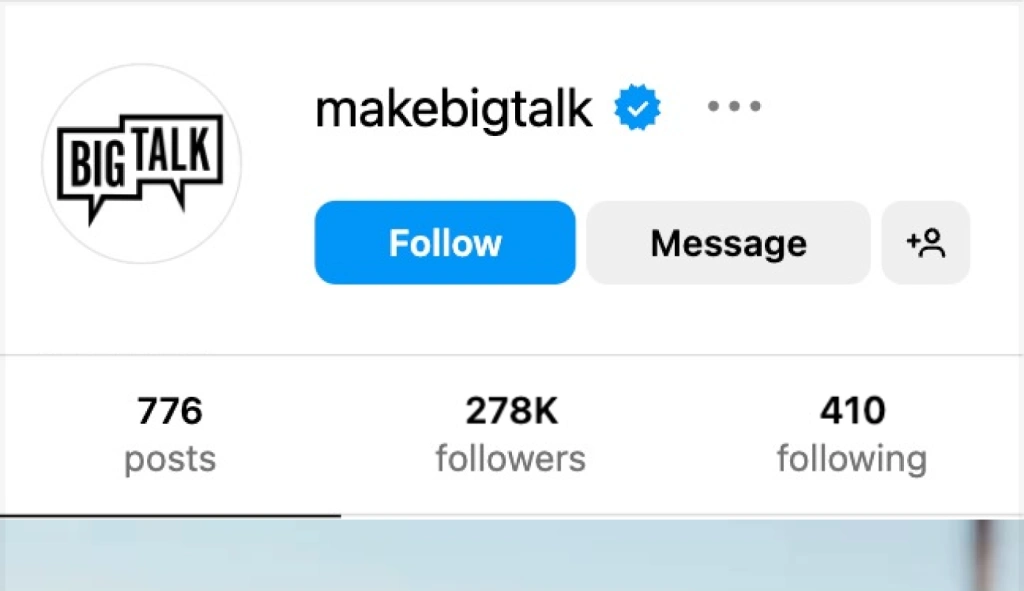Open the Big Talk profile picture
This screenshot has height=591, width=1024.
[x=141, y=165]
